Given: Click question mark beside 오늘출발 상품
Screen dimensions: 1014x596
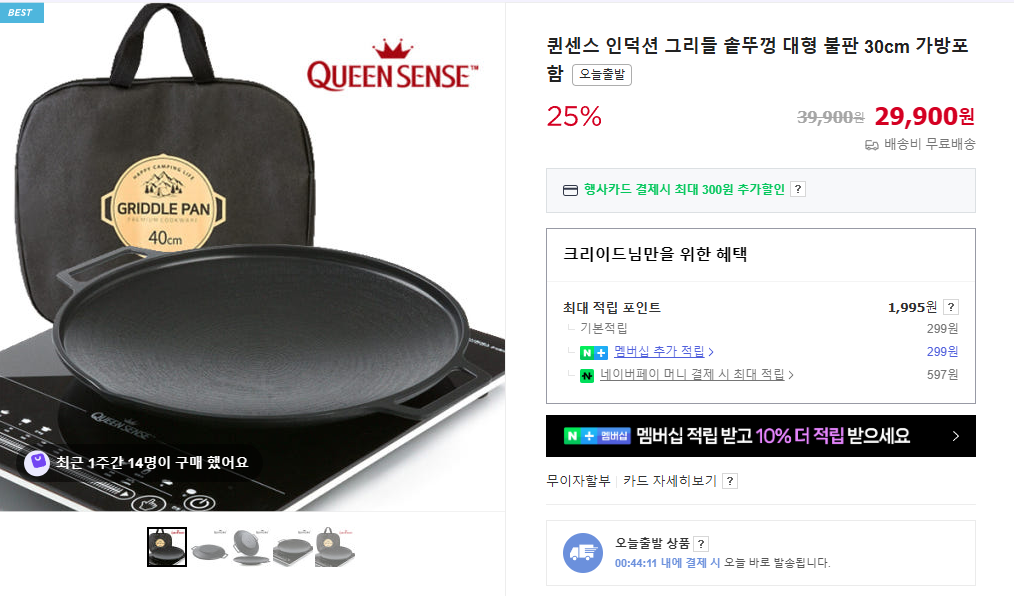Looking at the screenshot, I should coord(700,544).
